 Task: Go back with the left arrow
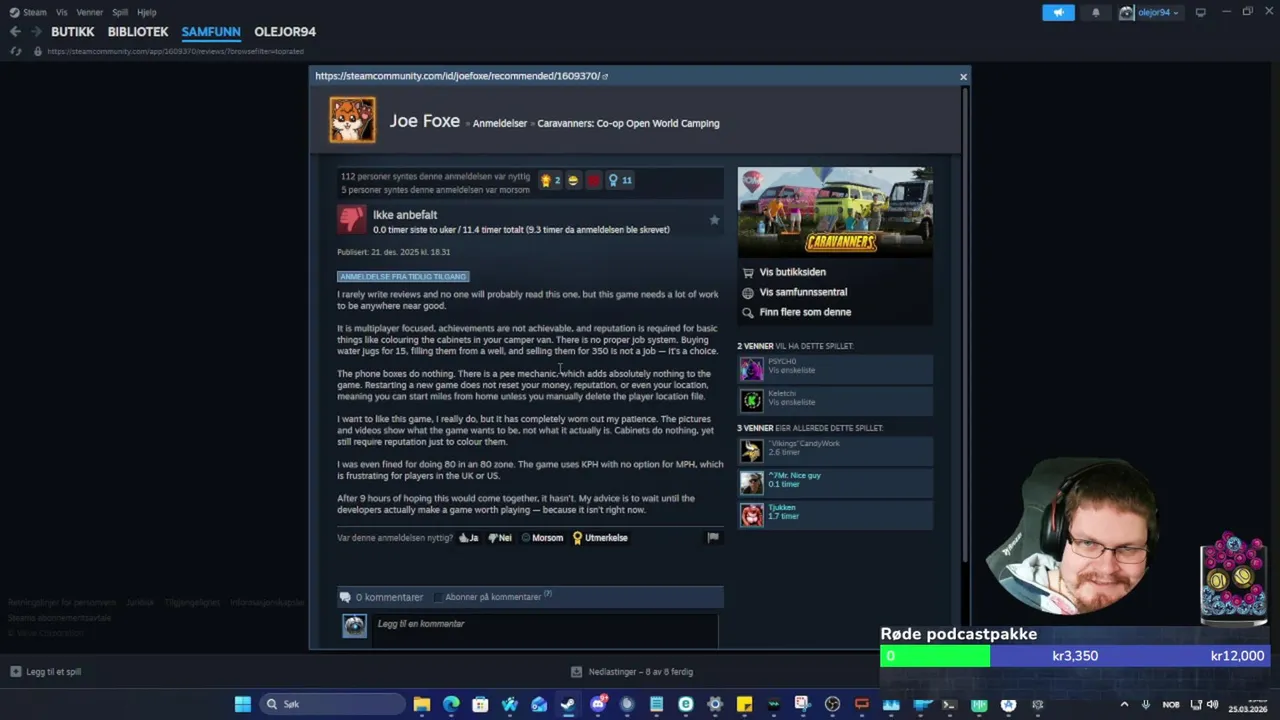click(x=15, y=32)
